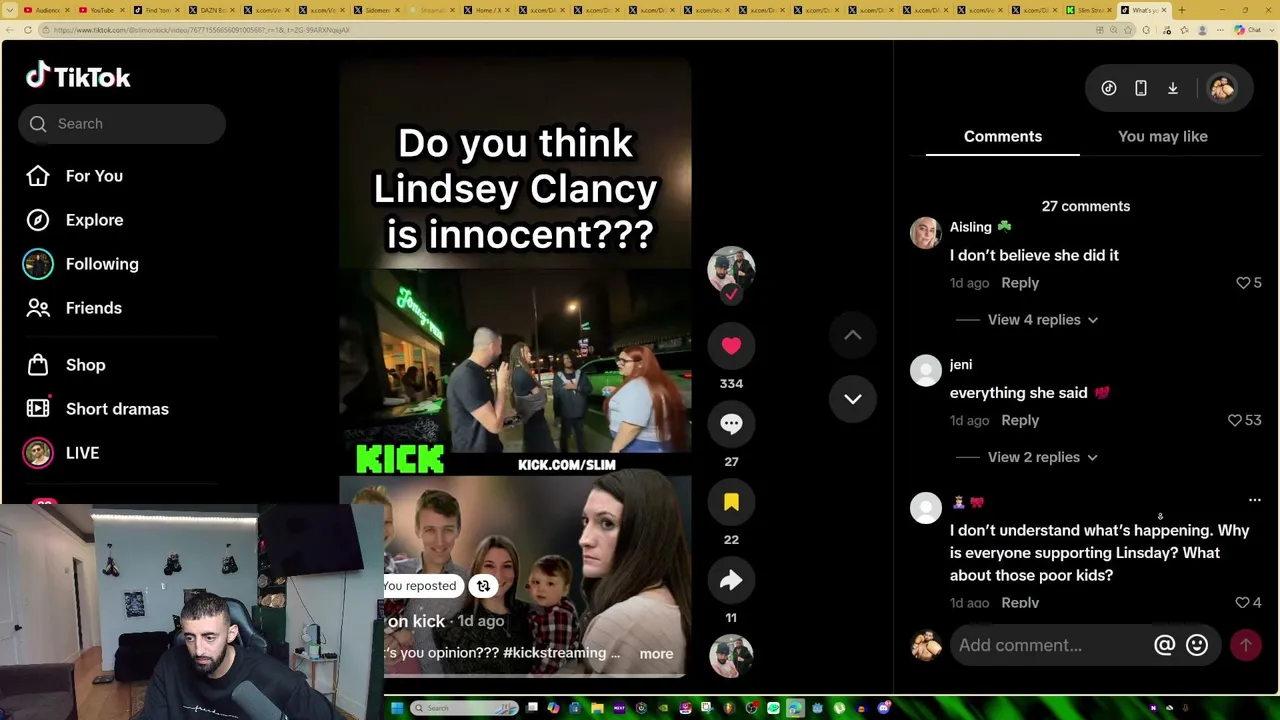Reply to Aisling's comment

point(1020,283)
